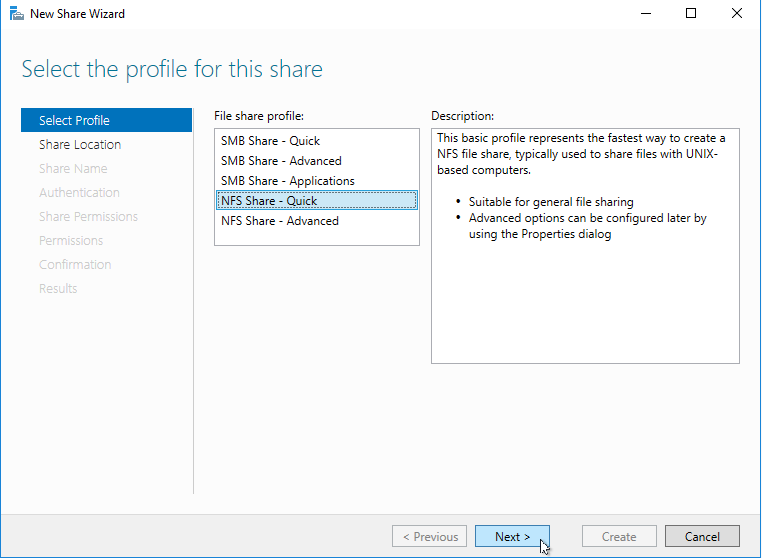Click the Create button
The height and width of the screenshot is (558, 762).
coord(619,536)
